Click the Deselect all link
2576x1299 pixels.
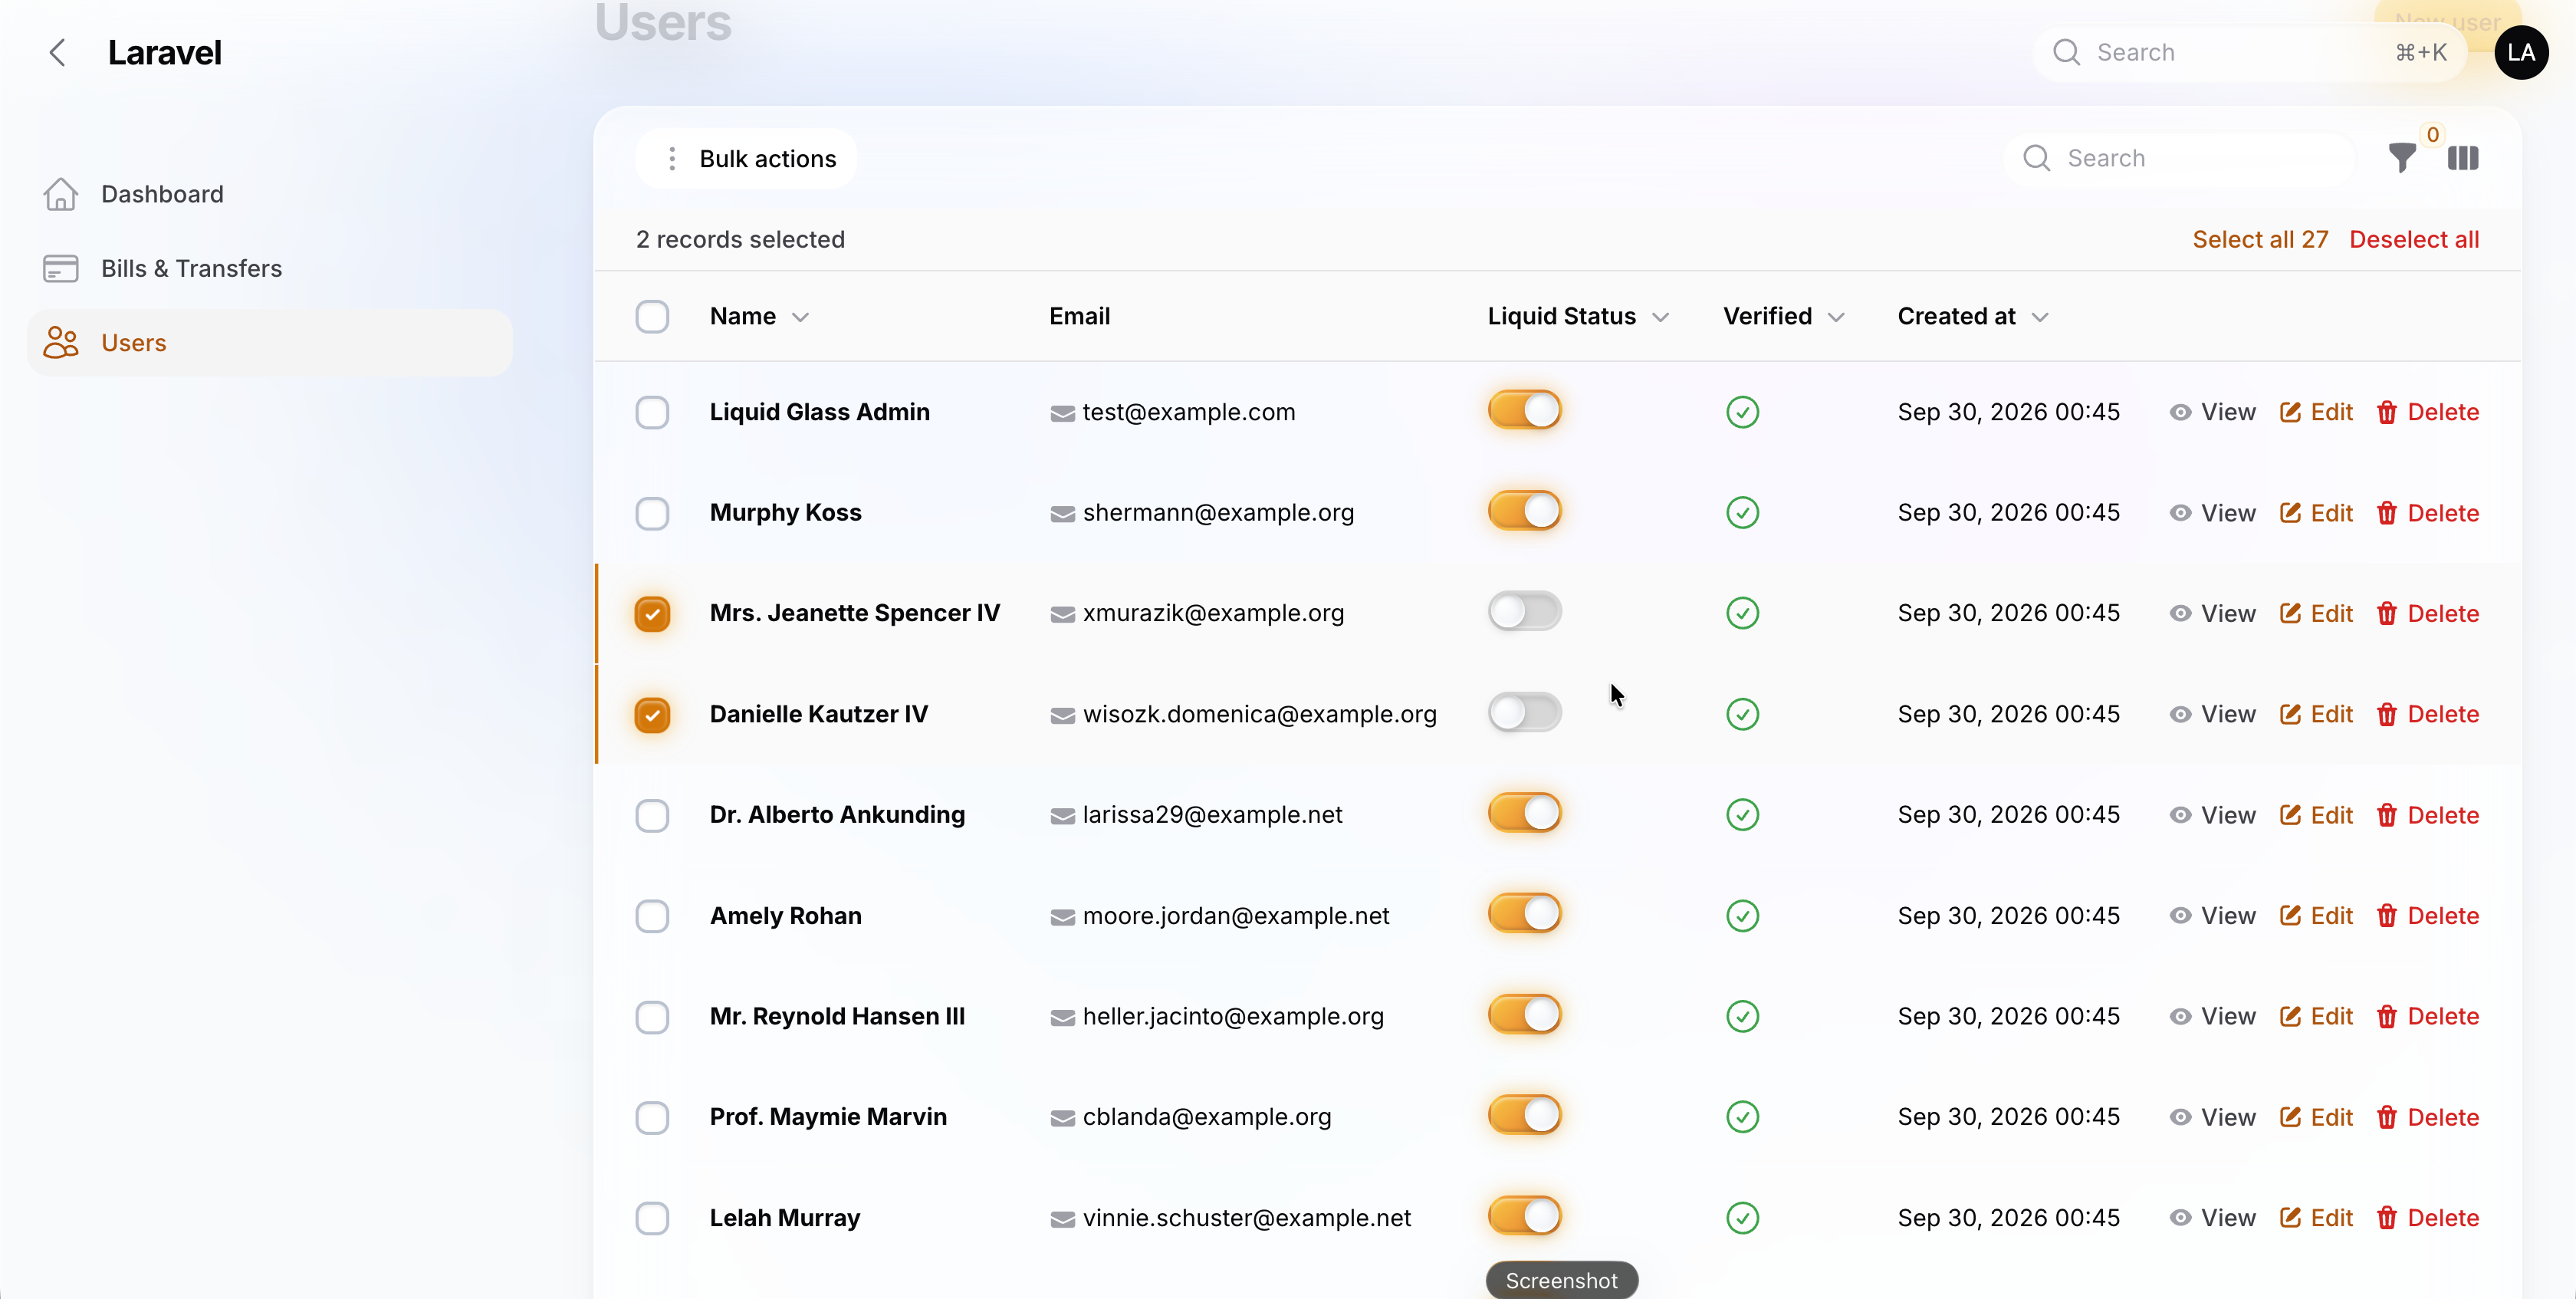click(x=2414, y=240)
